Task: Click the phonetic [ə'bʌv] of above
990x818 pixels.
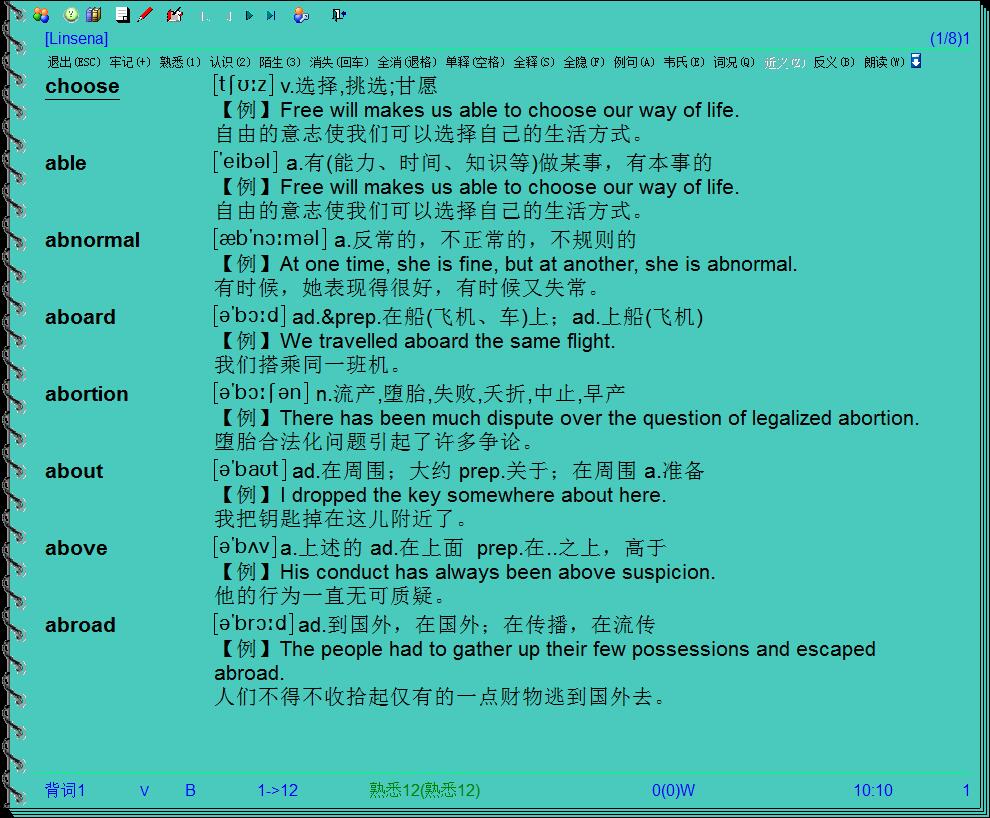Action: tap(246, 547)
